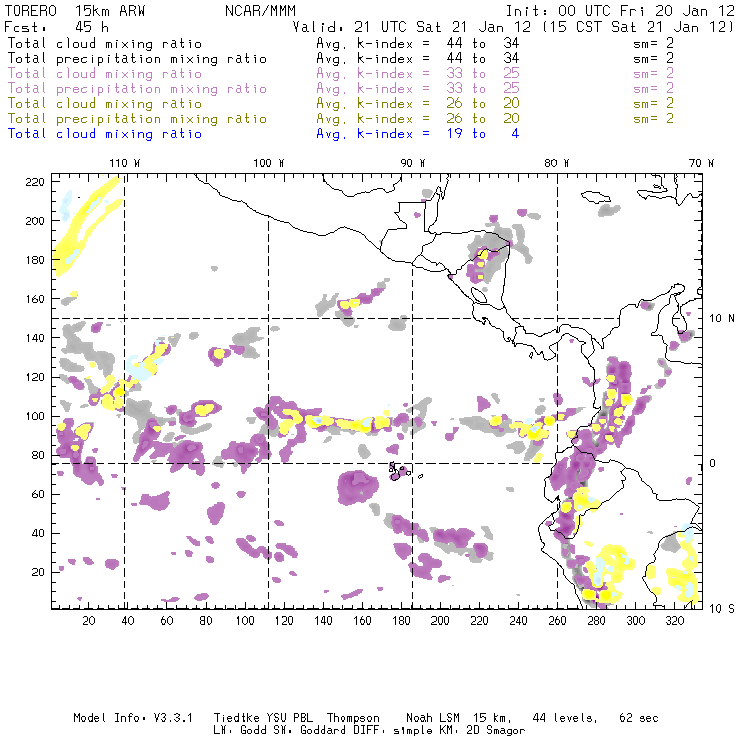Click the blue 'Avg. k-index = 19 to 4' text
740x740 pixels.
418,134
